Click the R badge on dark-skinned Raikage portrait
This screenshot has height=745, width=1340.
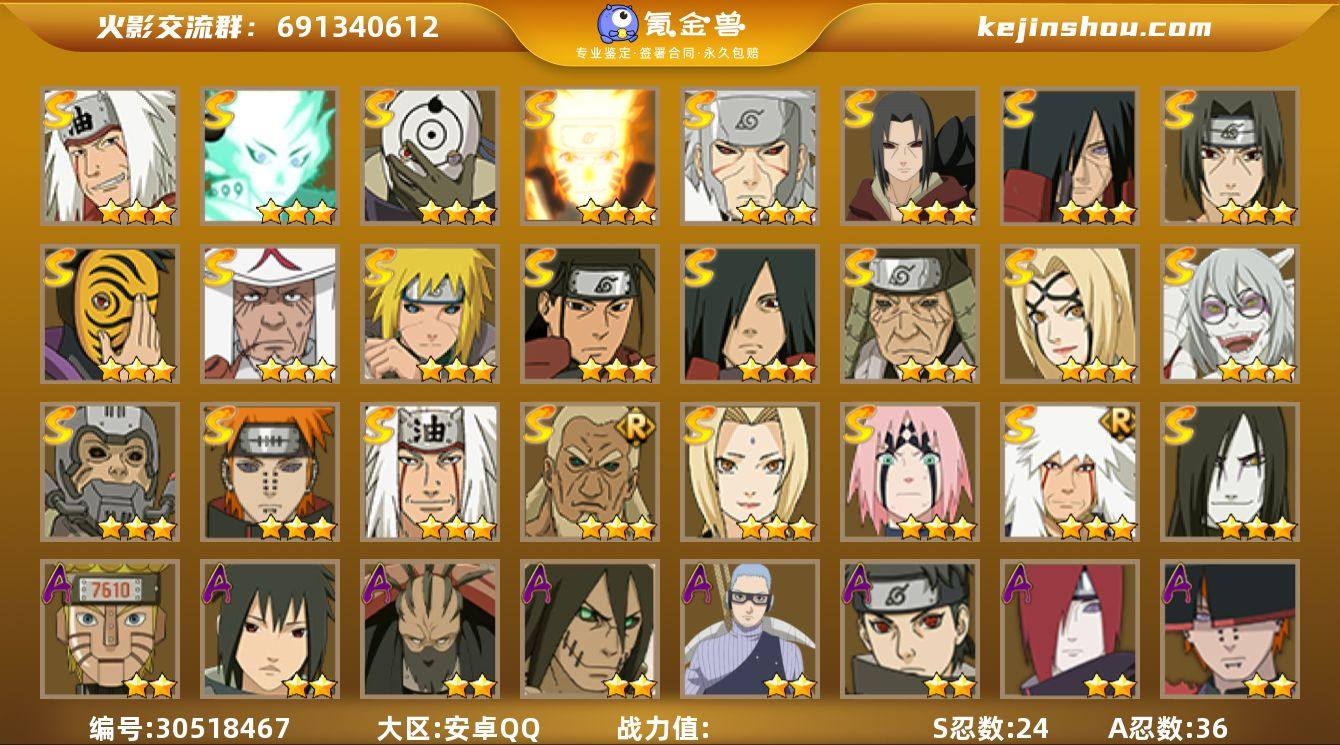[x=636, y=427]
